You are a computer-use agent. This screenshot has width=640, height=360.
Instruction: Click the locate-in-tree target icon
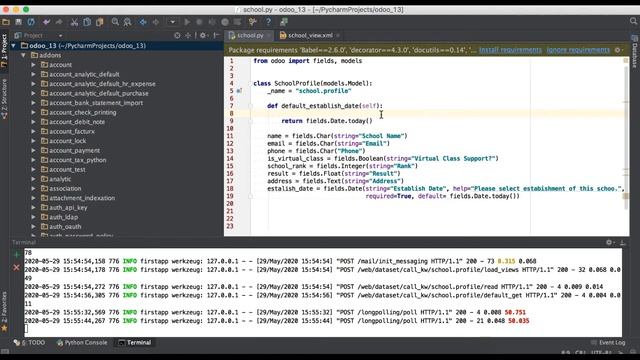177,36
